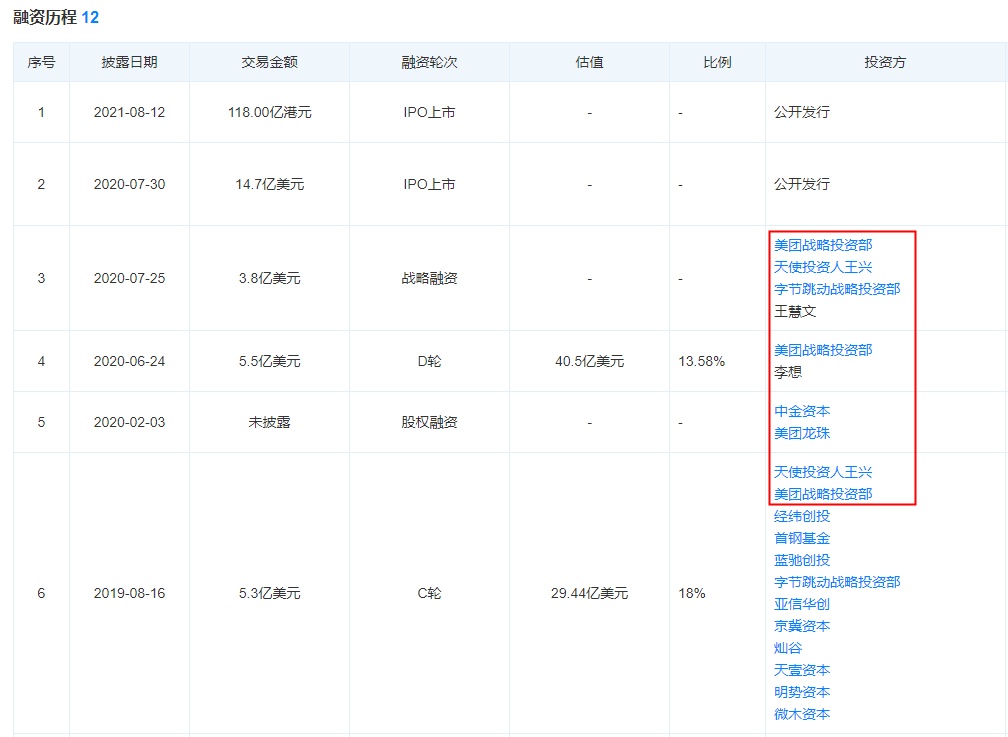The width and height of the screenshot is (1008, 737).
Task: Select IPO上市 in the 2021-08-12 row
Action: [429, 112]
